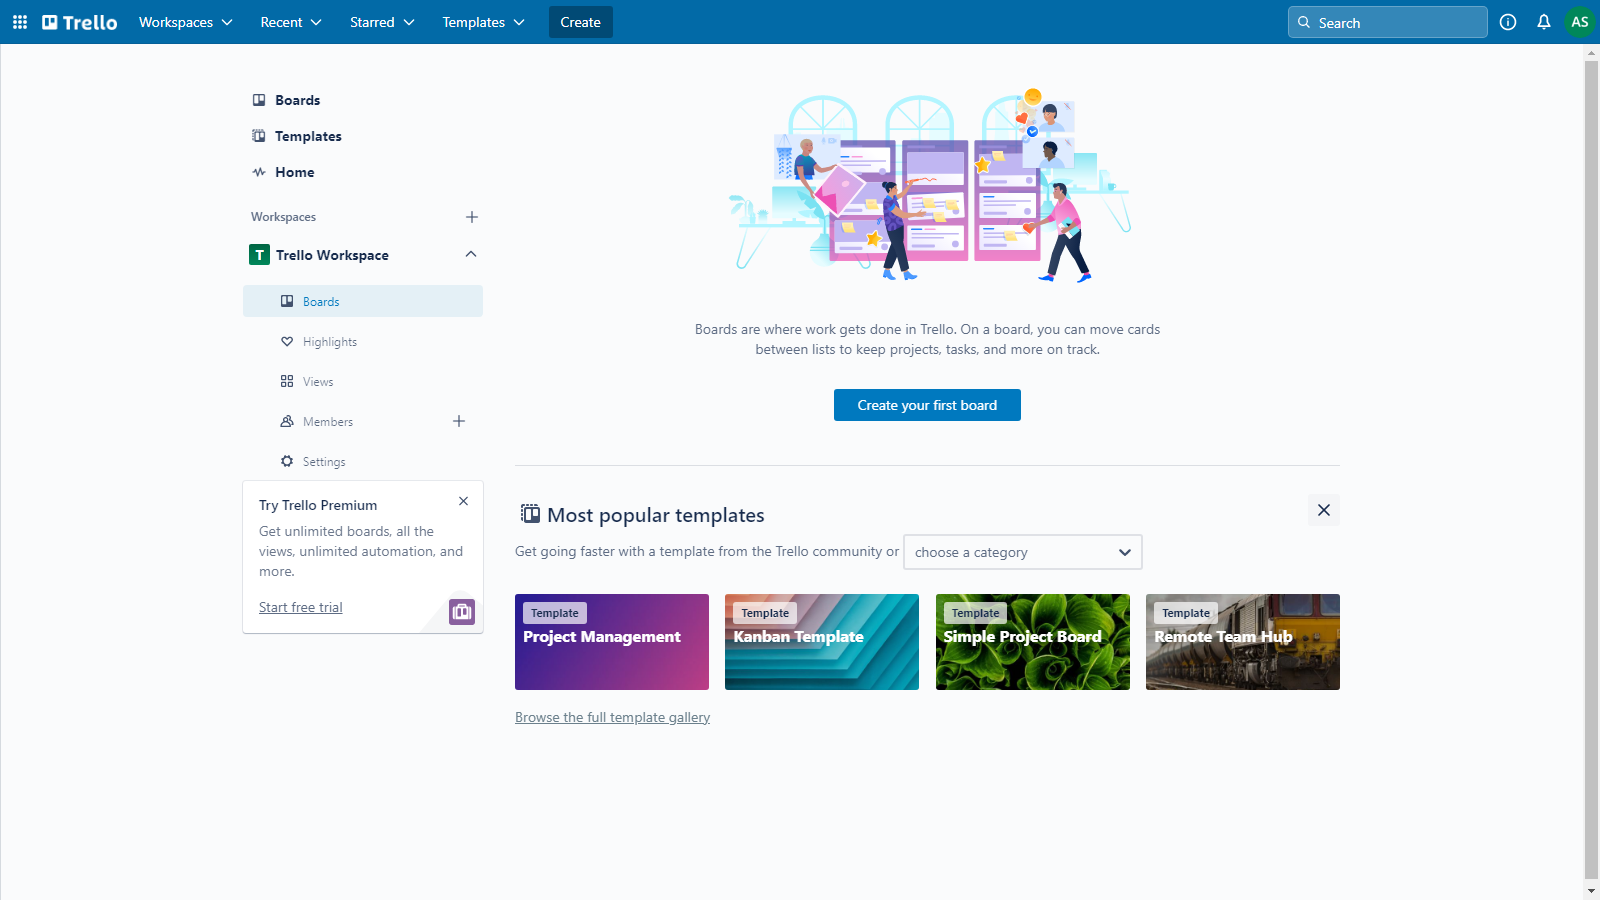Screen dimensions: 1600x900
Task: Open the Kanban Template card
Action: pos(822,642)
